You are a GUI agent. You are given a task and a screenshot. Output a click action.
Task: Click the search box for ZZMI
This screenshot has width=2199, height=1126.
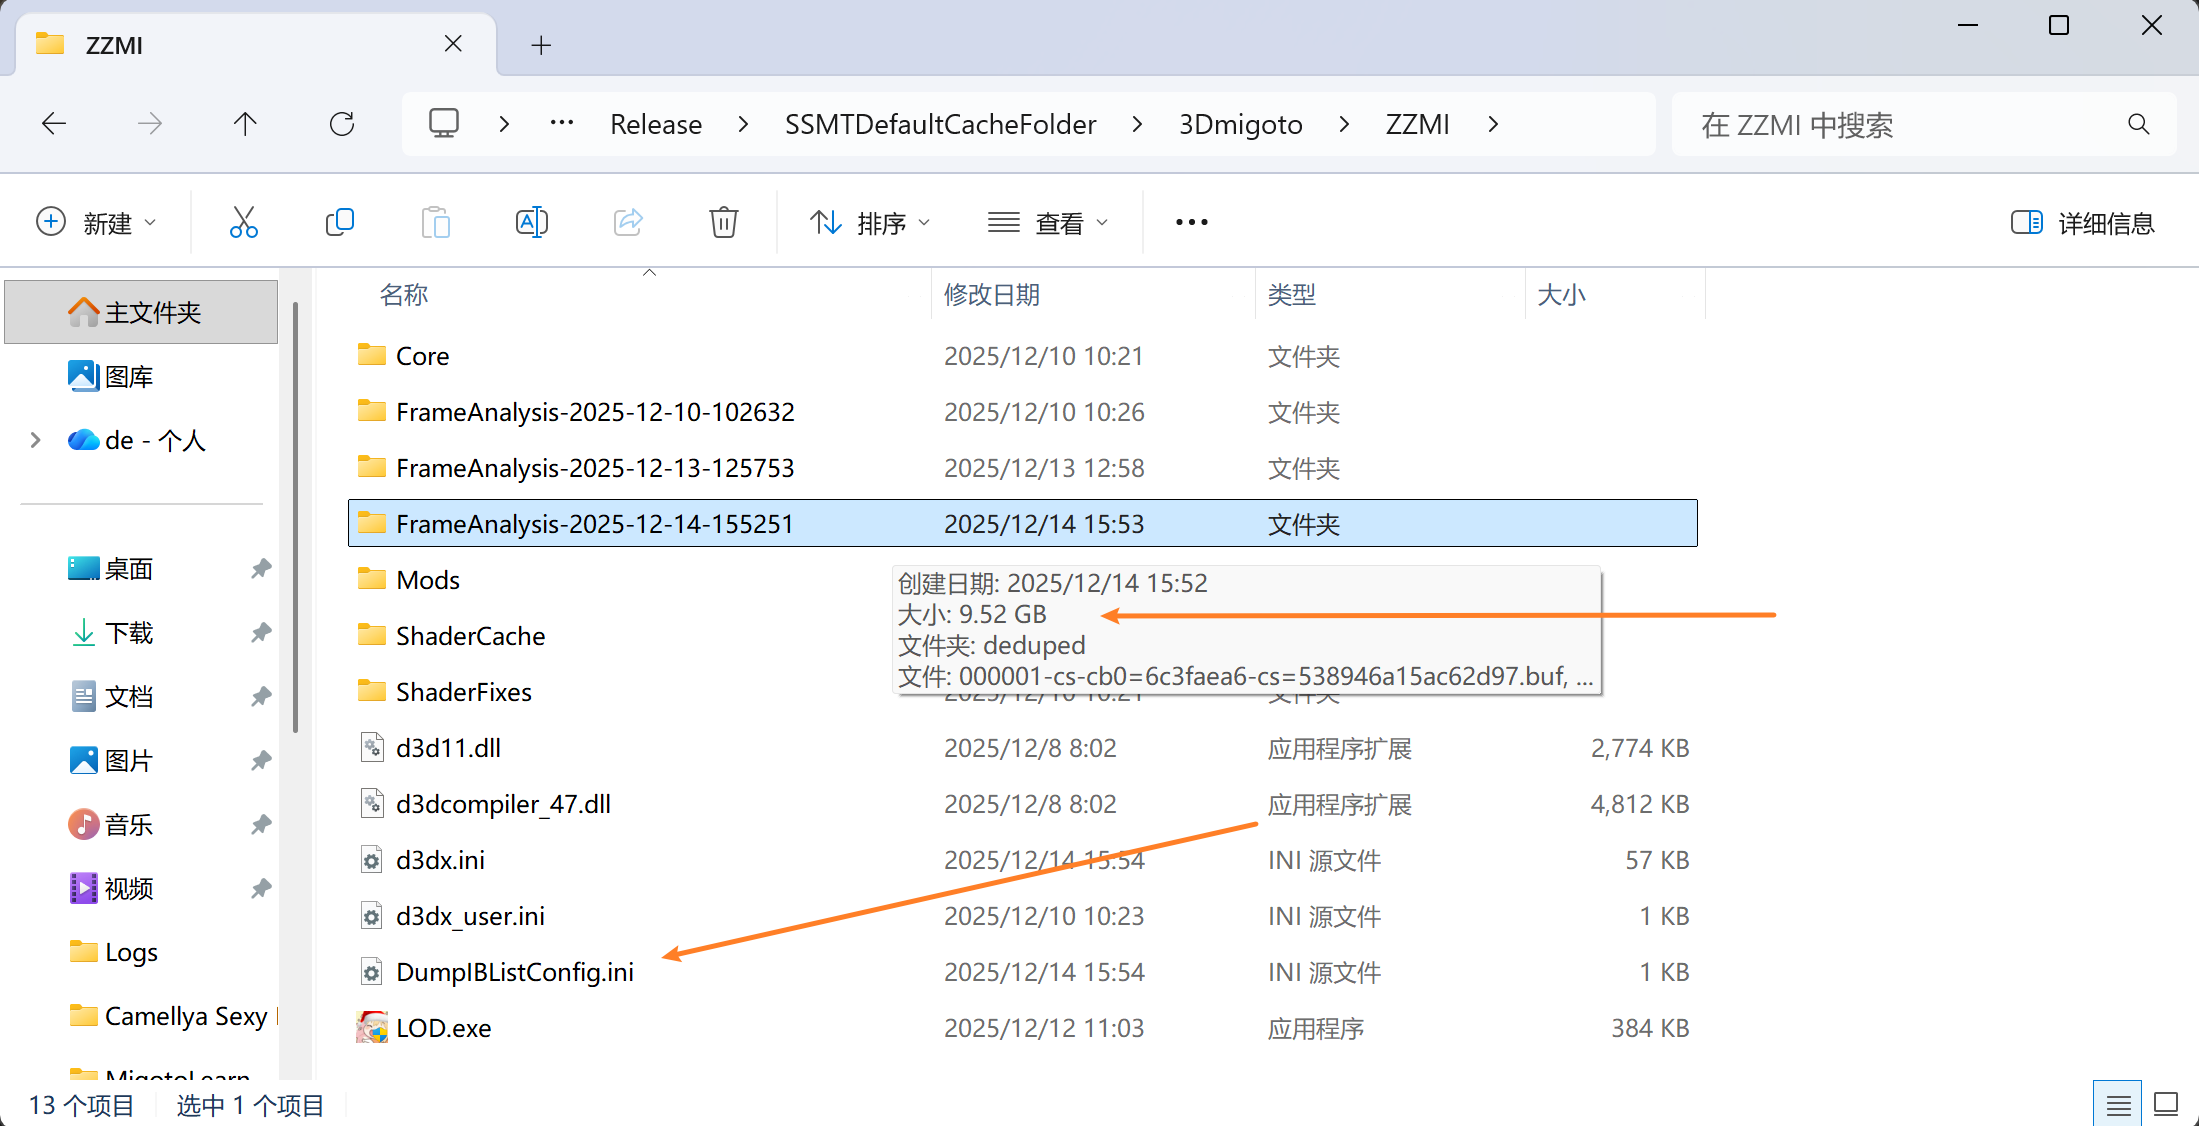(x=1900, y=124)
